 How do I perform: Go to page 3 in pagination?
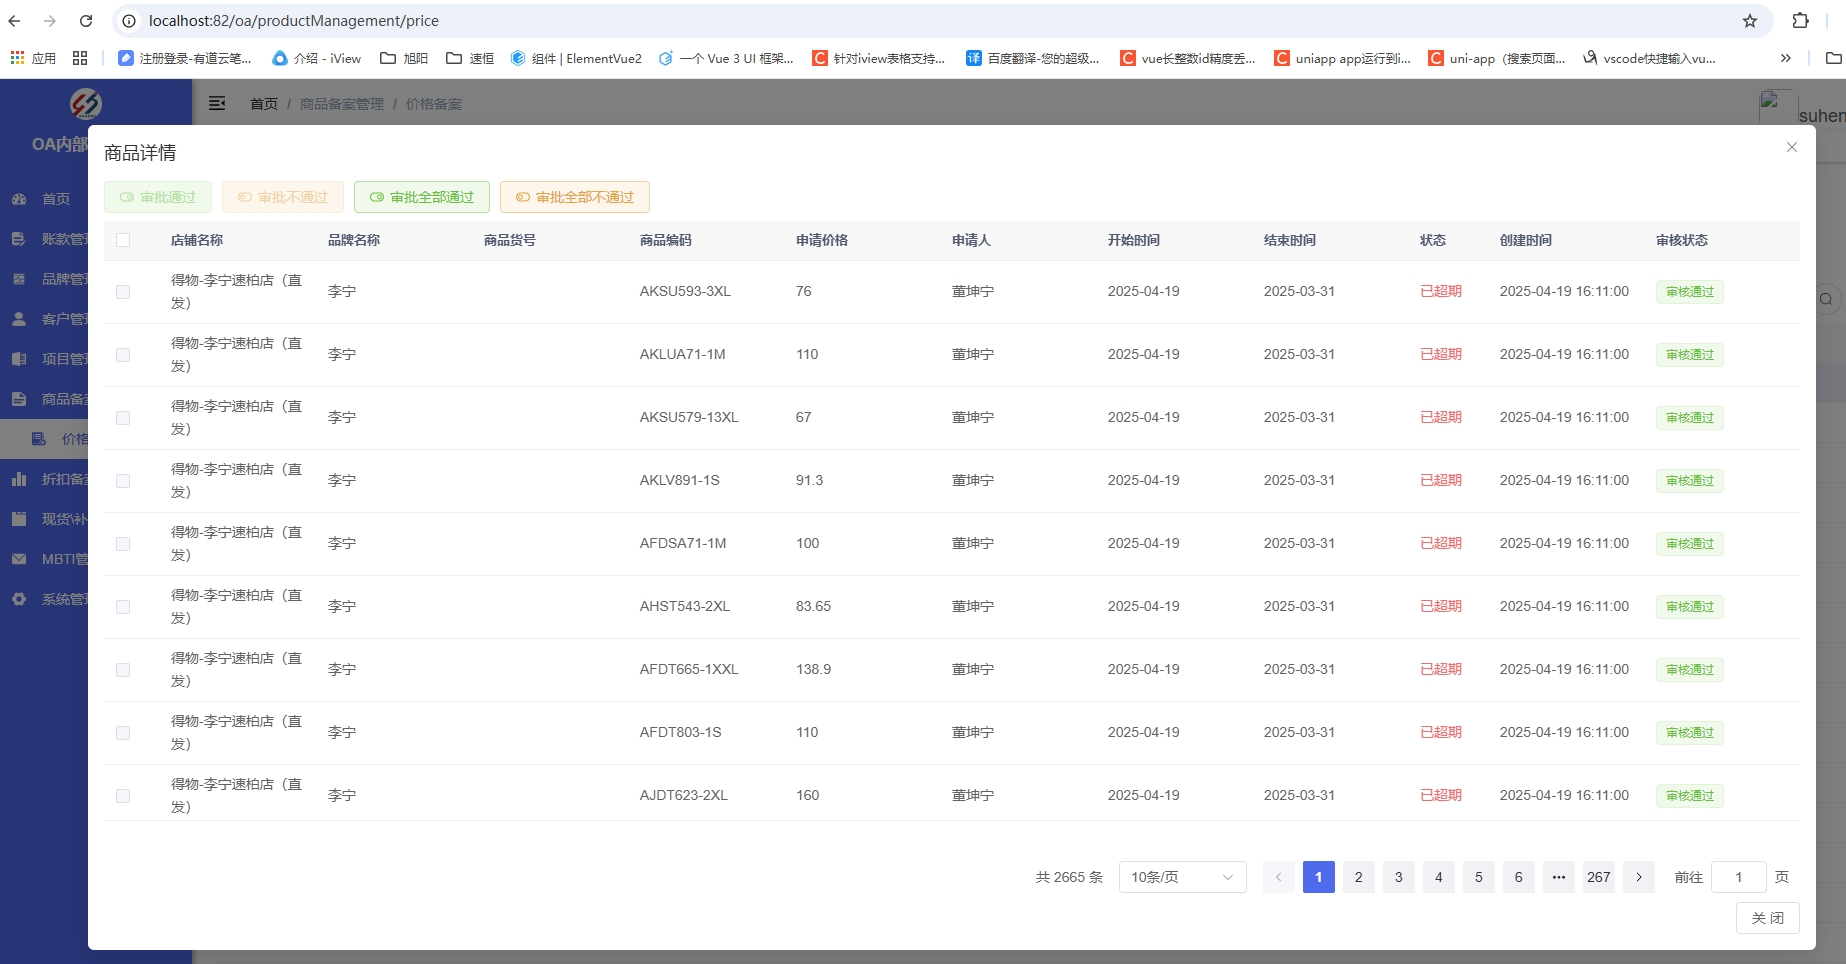[x=1398, y=877]
